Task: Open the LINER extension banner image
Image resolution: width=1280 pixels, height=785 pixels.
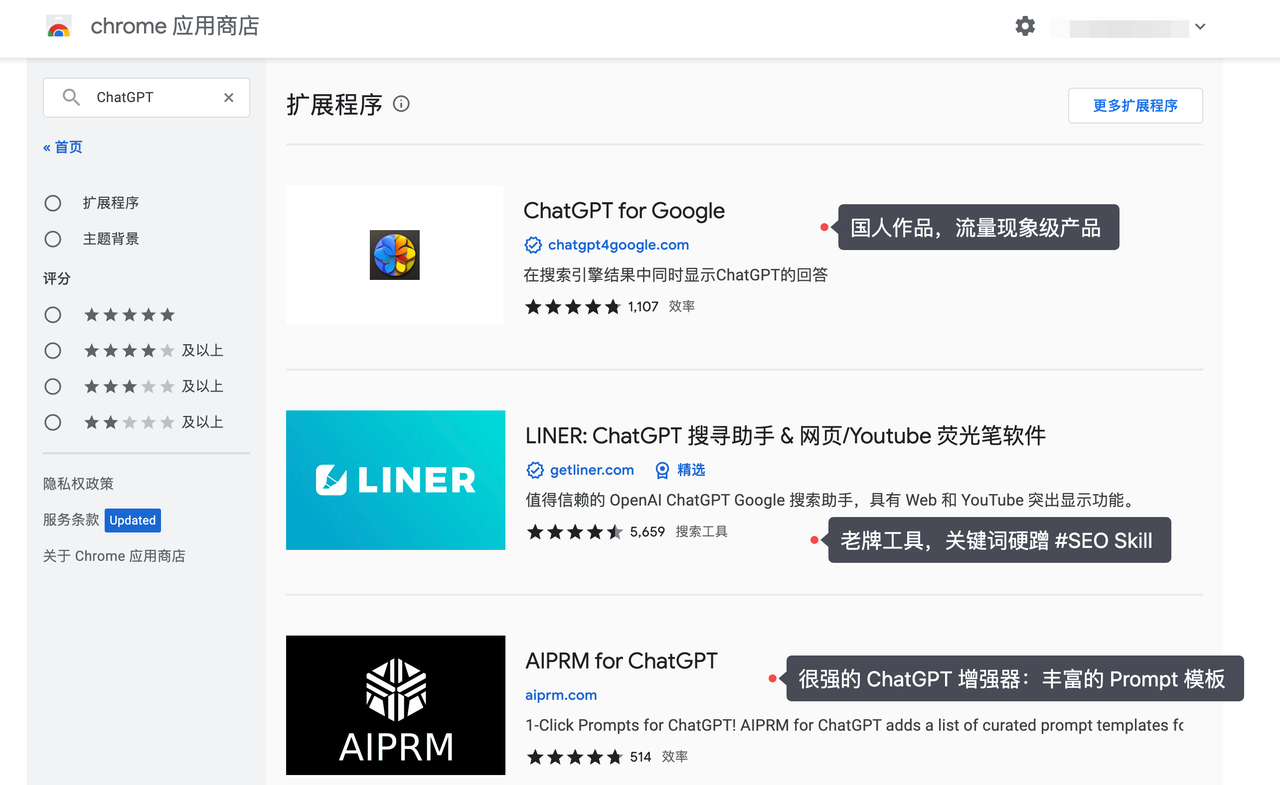Action: [x=395, y=480]
